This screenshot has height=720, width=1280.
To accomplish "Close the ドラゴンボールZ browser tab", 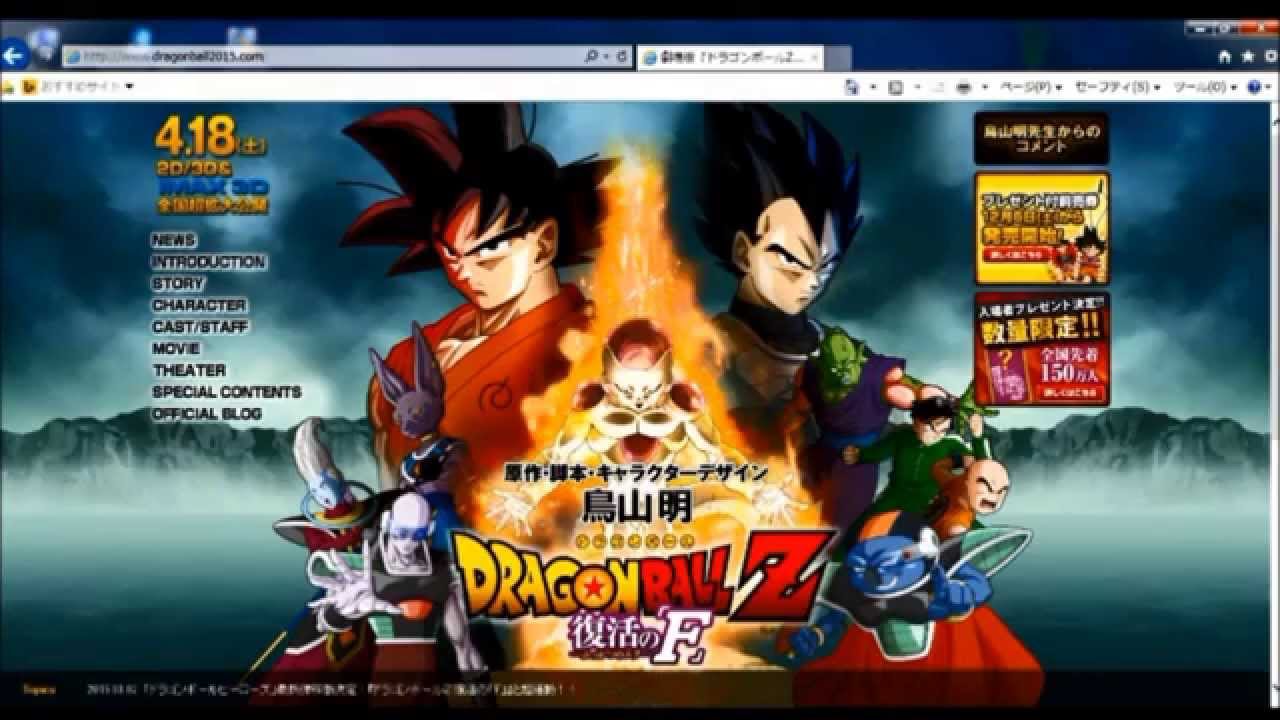I will coord(815,58).
